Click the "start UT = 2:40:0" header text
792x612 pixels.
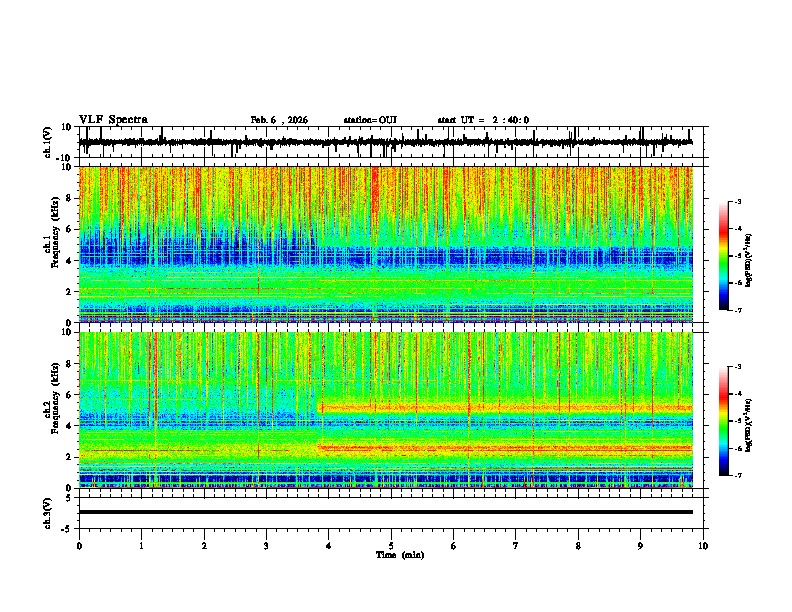[x=483, y=120]
